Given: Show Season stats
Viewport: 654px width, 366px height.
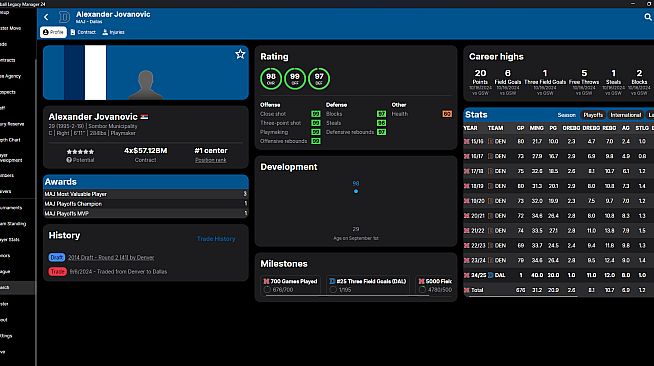Looking at the screenshot, I should 566,115.
